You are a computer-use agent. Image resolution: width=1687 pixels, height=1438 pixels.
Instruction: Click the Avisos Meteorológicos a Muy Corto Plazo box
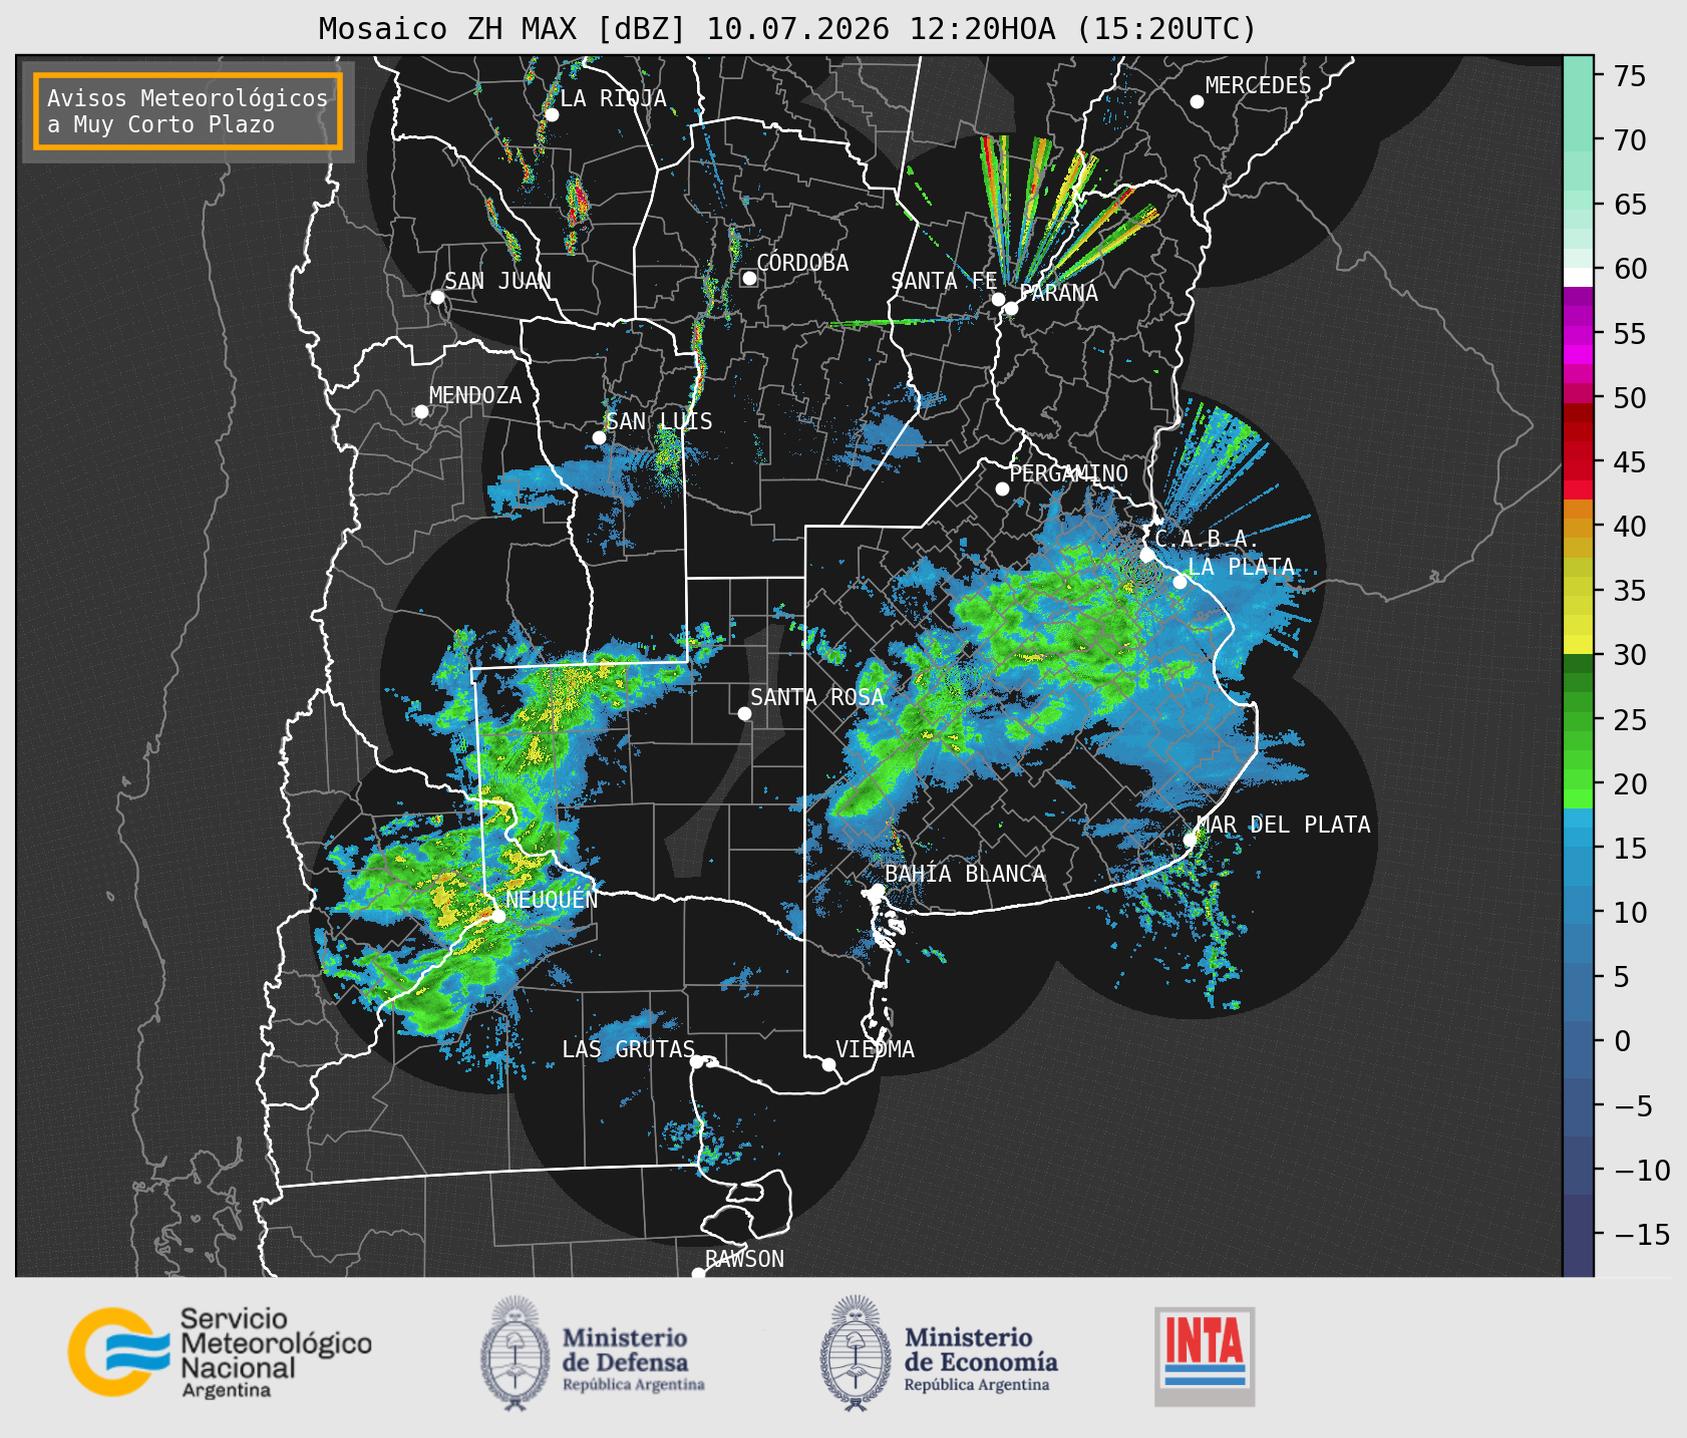click(188, 111)
